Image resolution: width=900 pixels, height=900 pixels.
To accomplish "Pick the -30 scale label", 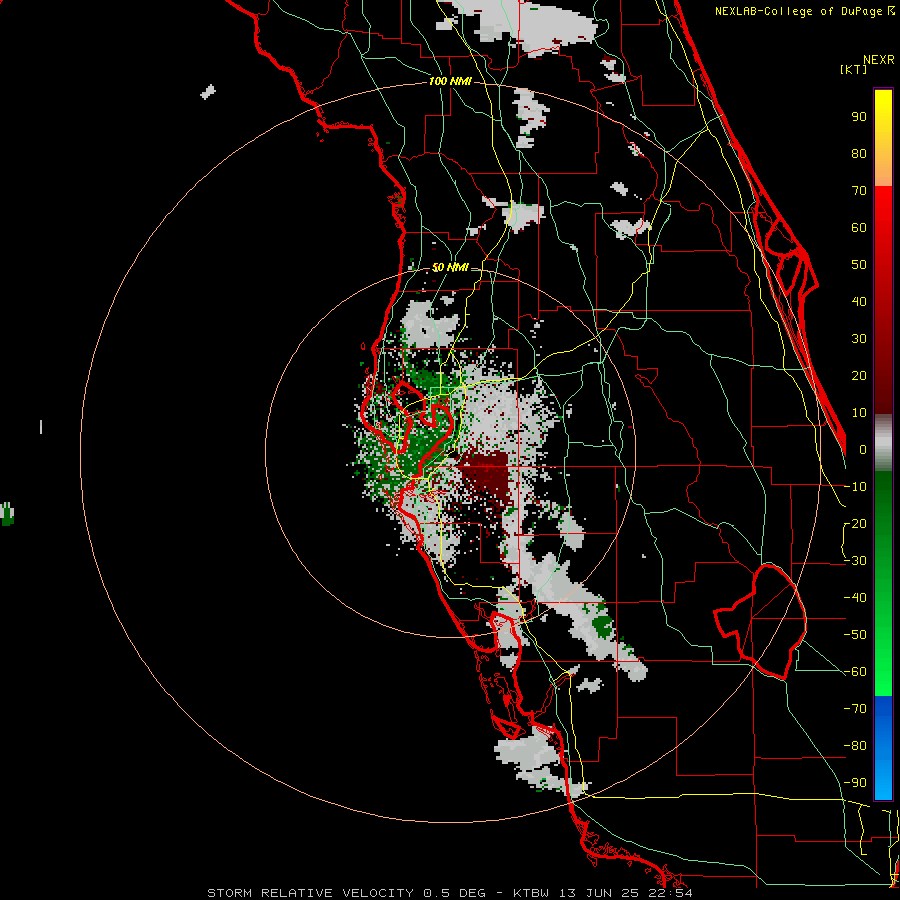I will pos(855,561).
